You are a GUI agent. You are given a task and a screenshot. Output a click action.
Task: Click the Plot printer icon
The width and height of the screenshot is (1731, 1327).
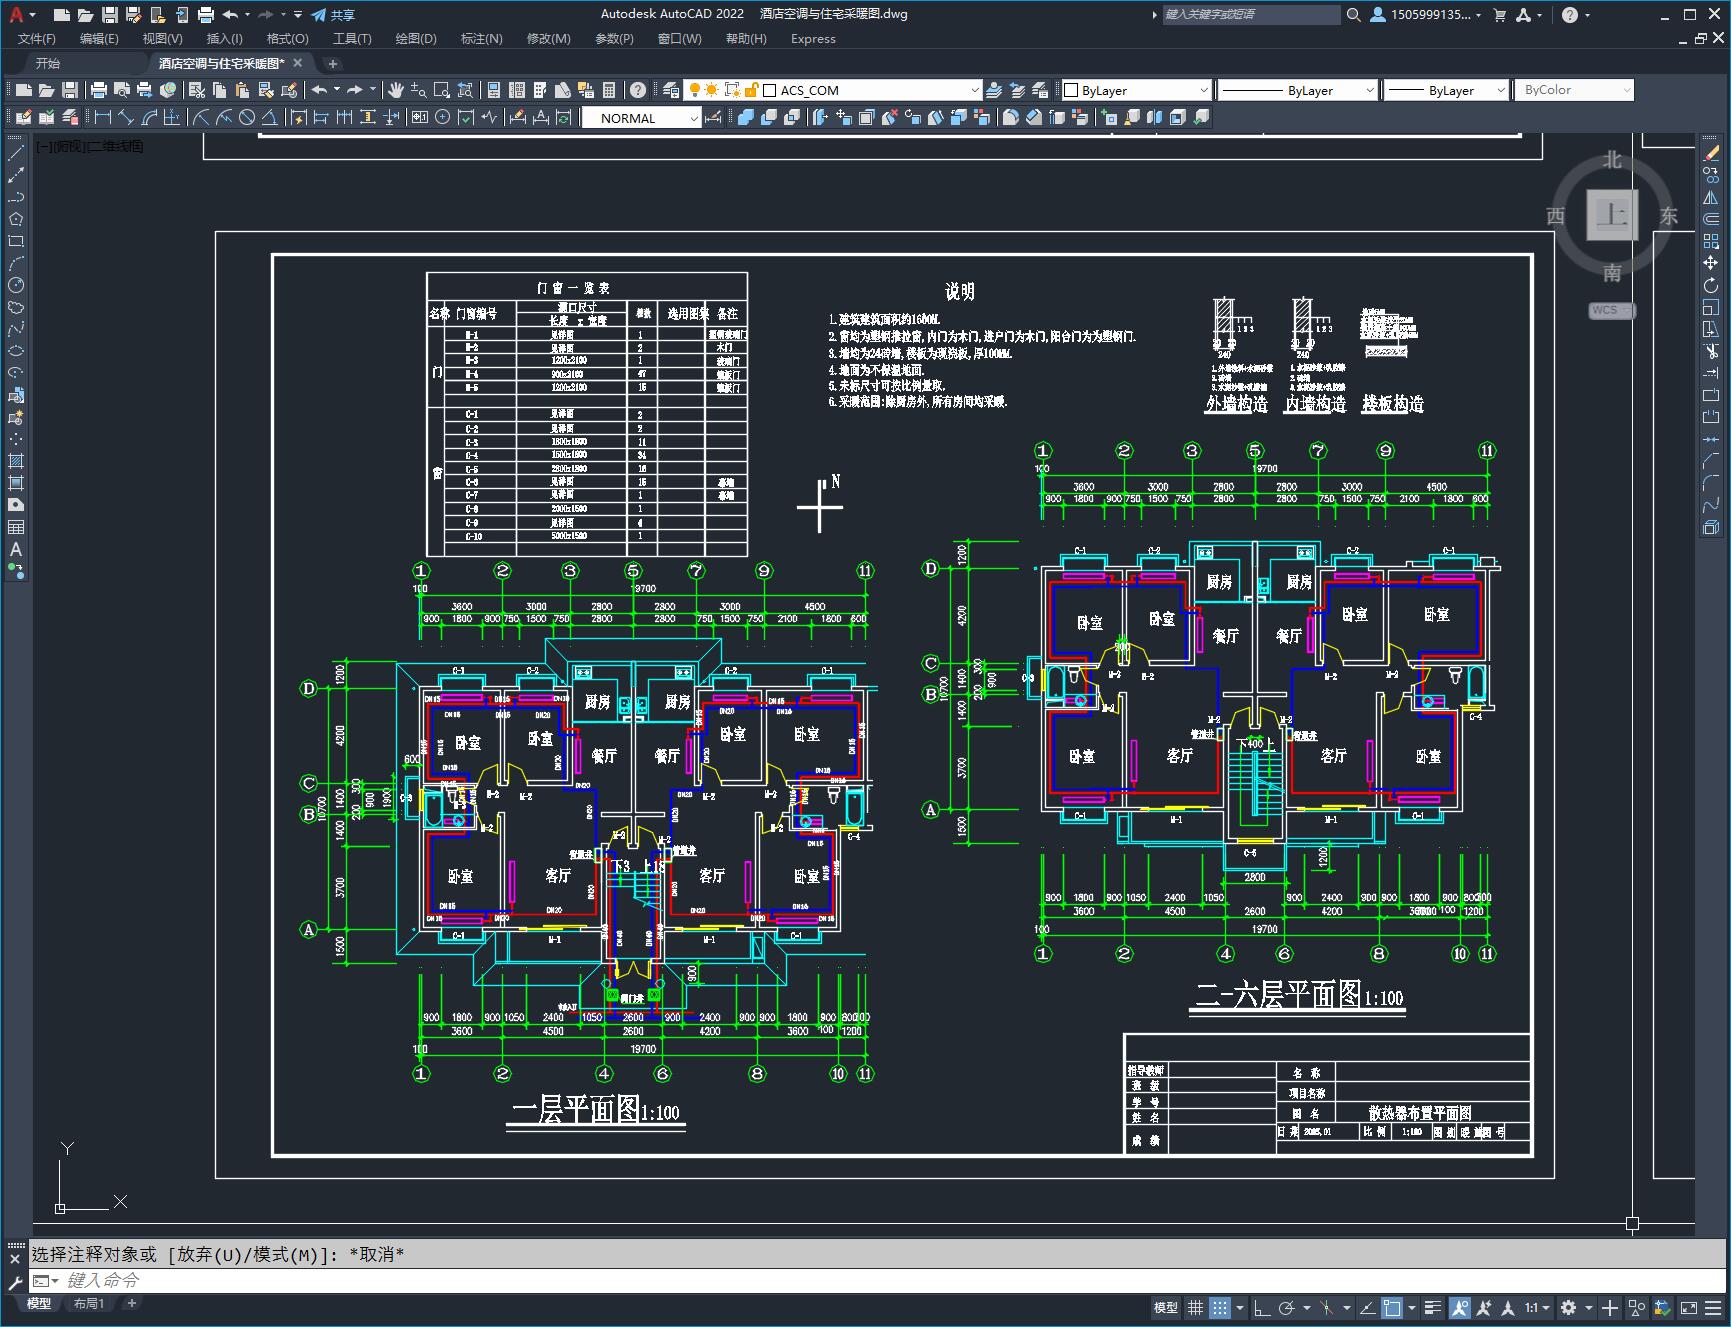206,14
